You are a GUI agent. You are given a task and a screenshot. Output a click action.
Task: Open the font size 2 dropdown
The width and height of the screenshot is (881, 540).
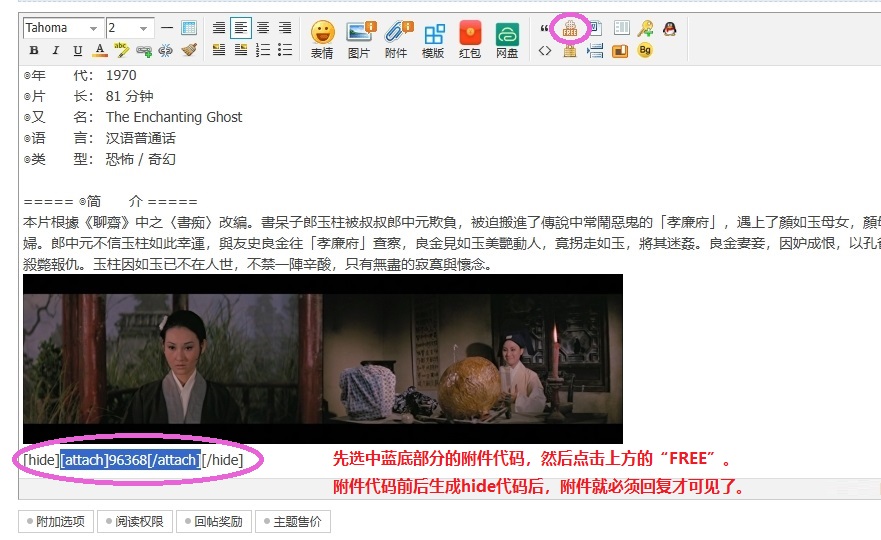[130, 28]
